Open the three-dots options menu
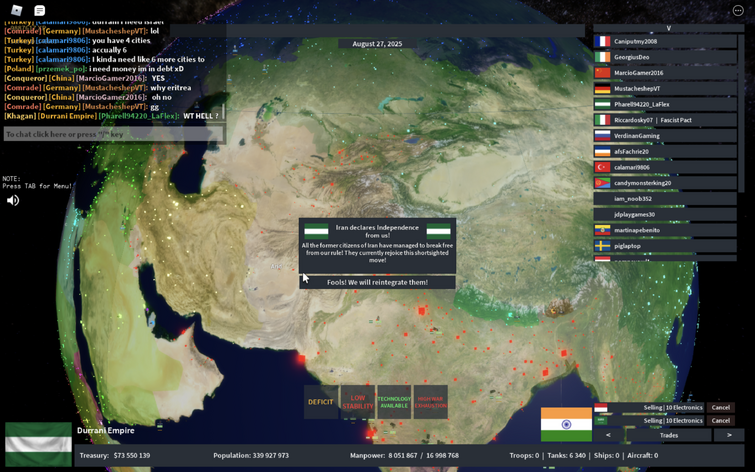The width and height of the screenshot is (755, 472). tap(738, 10)
